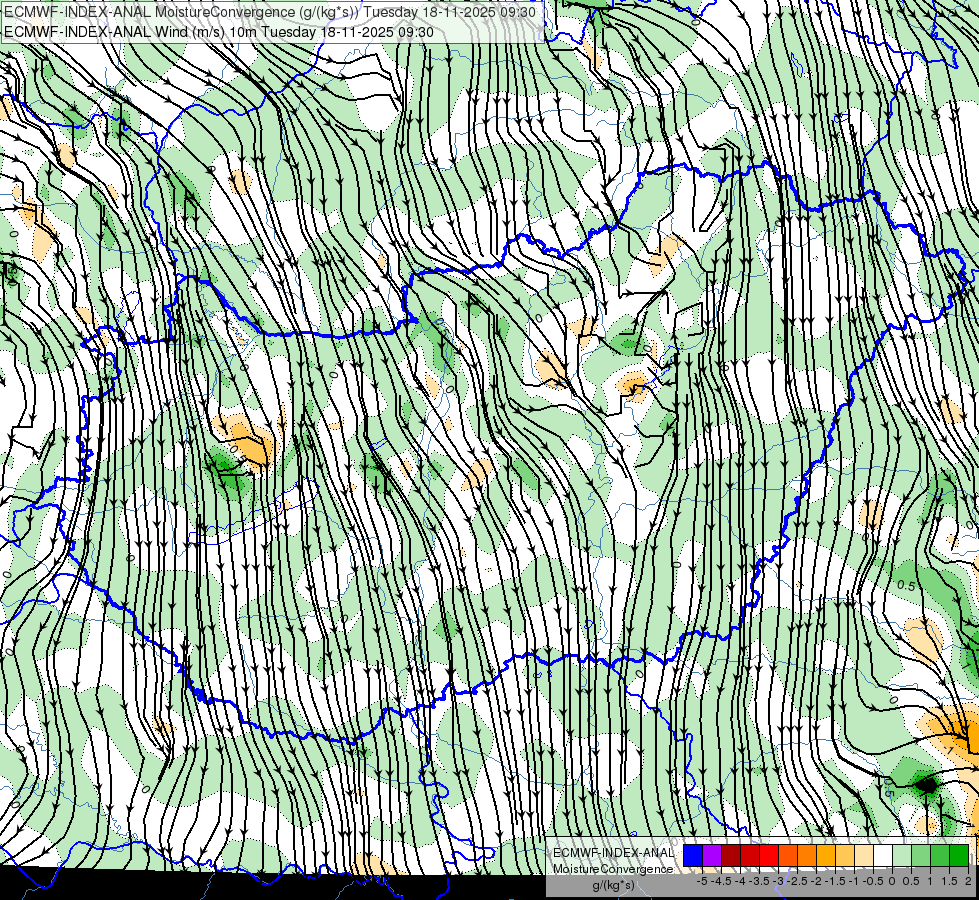This screenshot has height=900, width=979.
Task: Select the lightest green legend swatch
Action: coord(902,855)
